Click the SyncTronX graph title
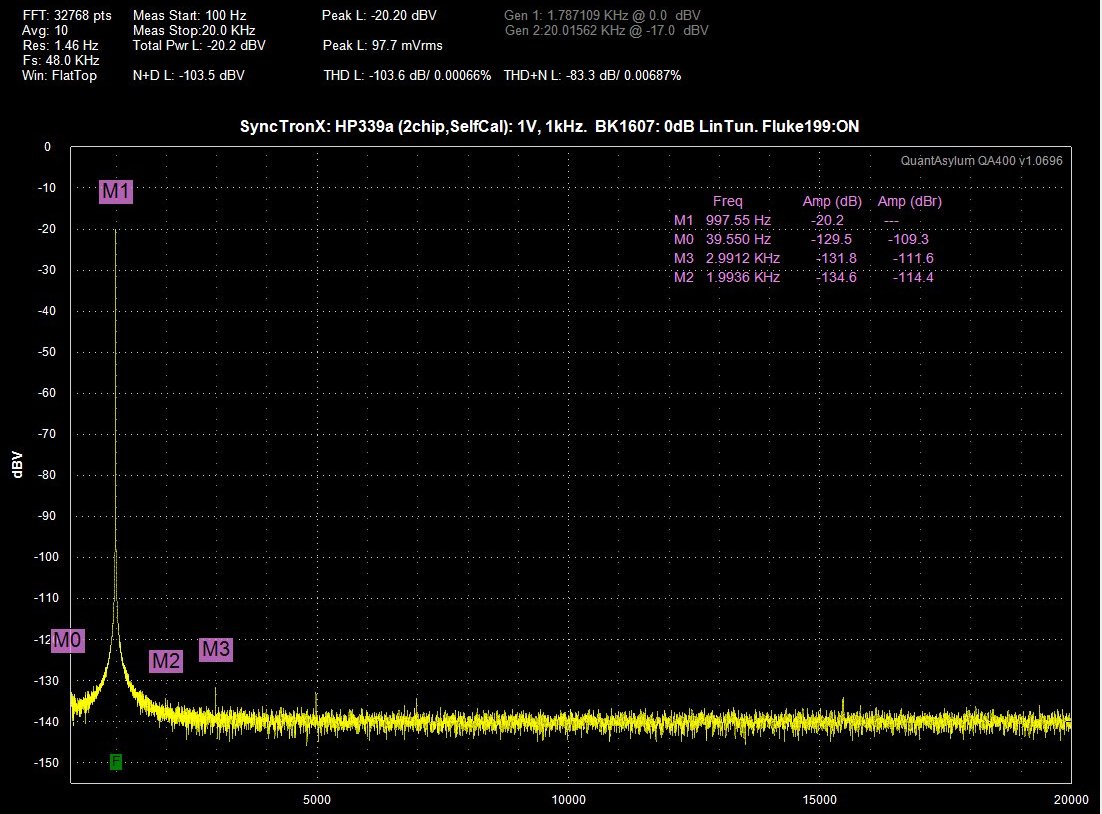Viewport: 1102px width, 814px height. pos(550,127)
